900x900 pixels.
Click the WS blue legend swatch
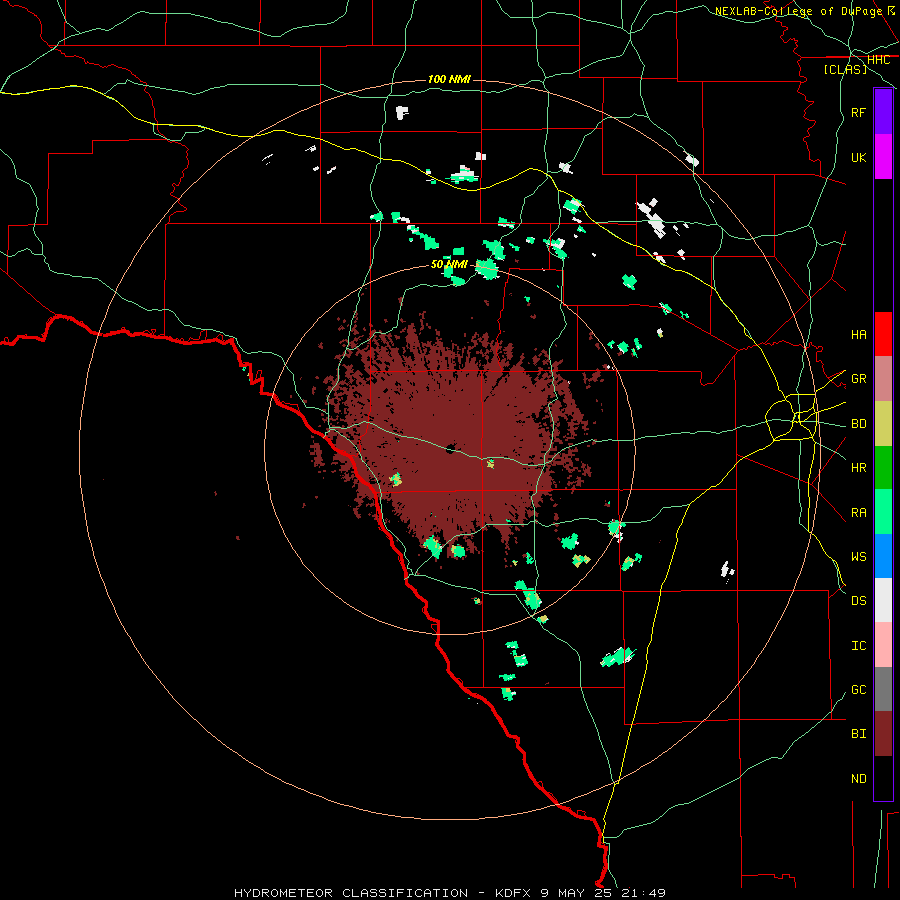coord(883,556)
